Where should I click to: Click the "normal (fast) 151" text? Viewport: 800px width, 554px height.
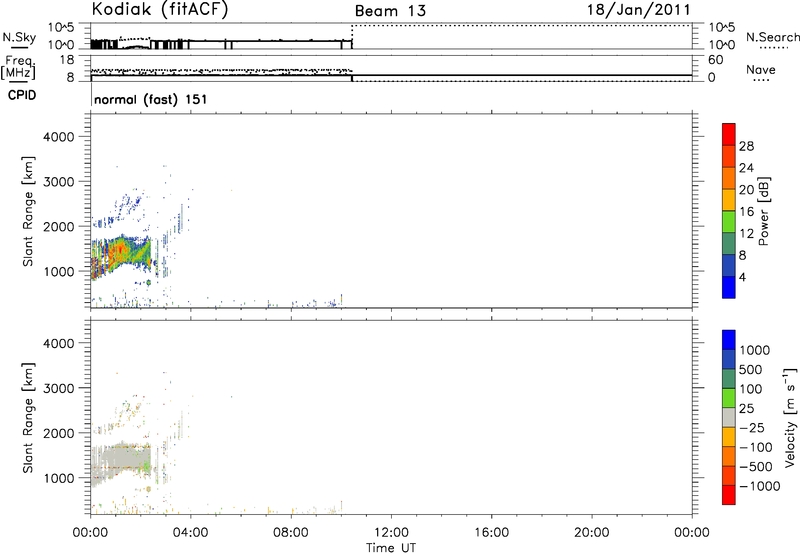[x=151, y=99]
